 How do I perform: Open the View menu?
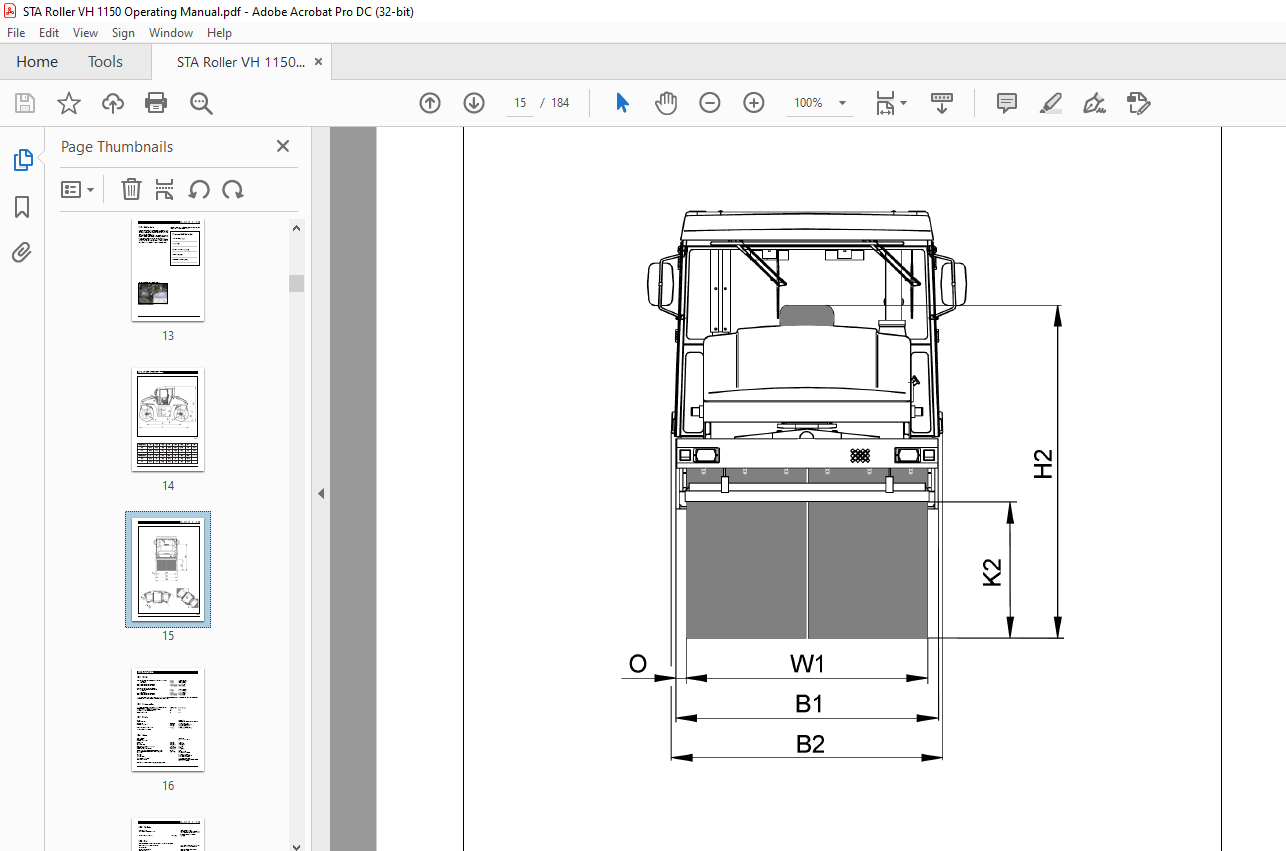point(85,33)
